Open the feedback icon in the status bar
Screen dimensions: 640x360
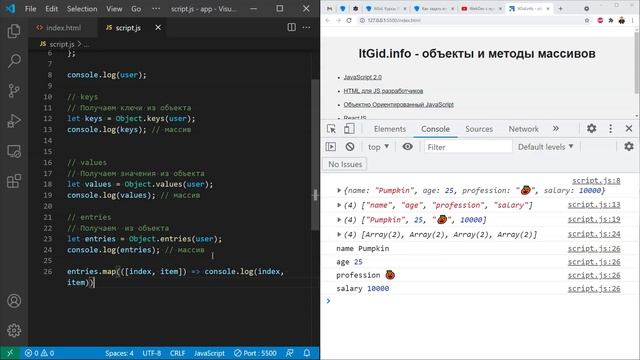tap(289, 353)
